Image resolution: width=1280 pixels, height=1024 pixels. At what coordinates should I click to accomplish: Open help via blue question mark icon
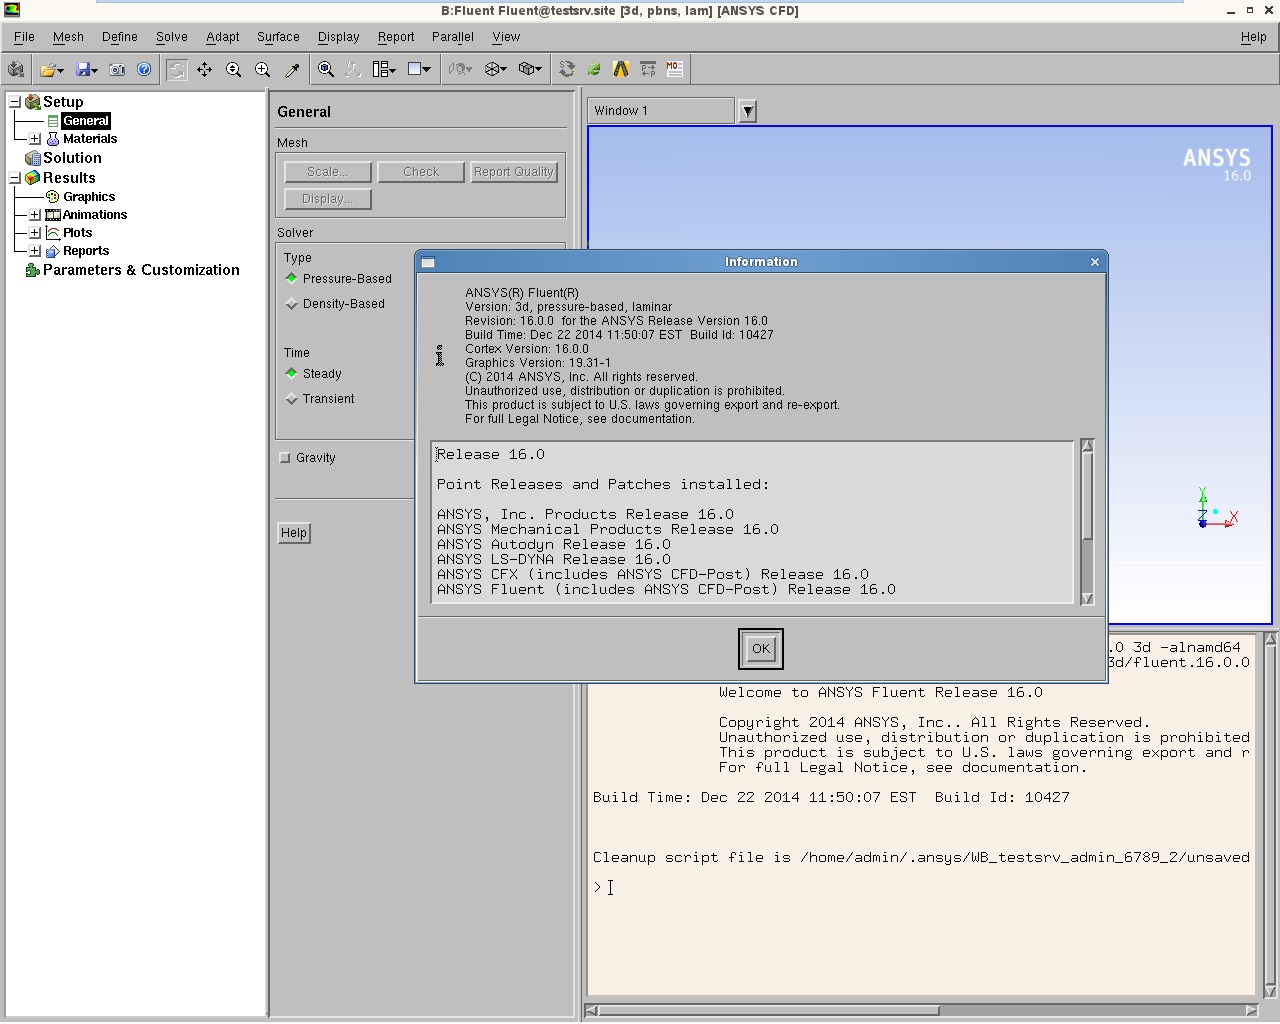point(144,70)
